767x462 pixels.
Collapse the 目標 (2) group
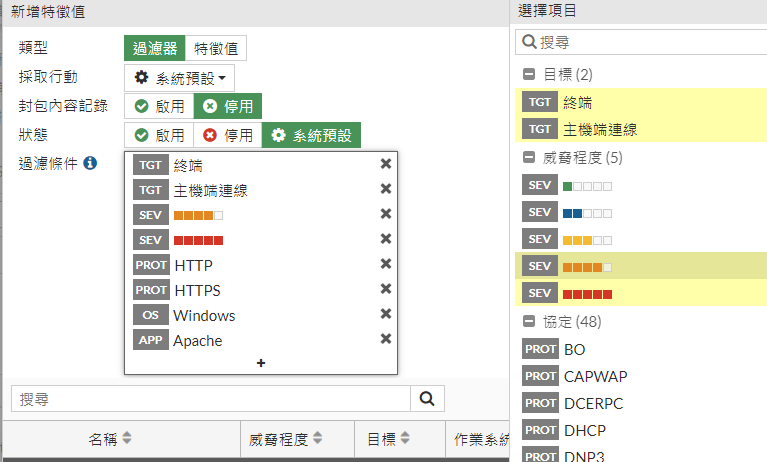(x=528, y=75)
